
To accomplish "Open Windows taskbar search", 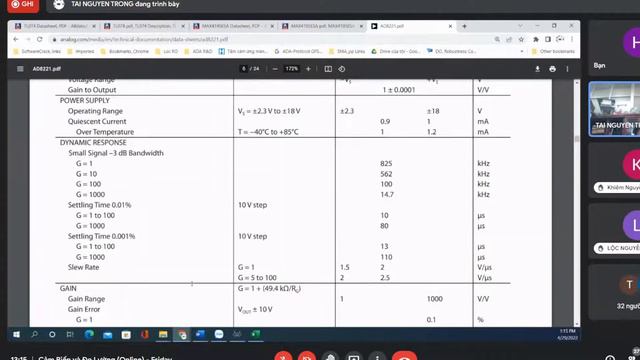I will tap(35, 334).
